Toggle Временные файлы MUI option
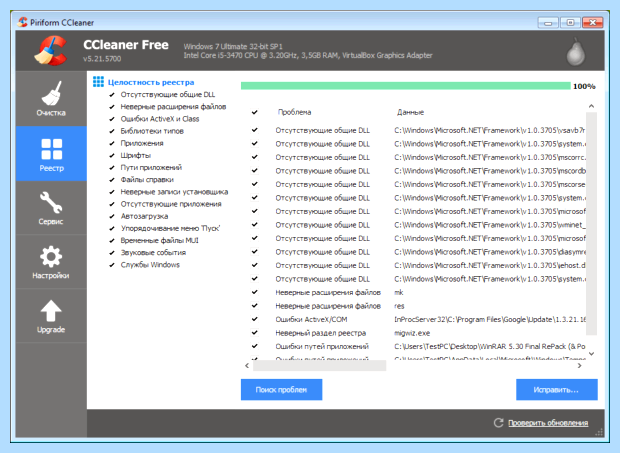The image size is (620, 453). (112, 240)
